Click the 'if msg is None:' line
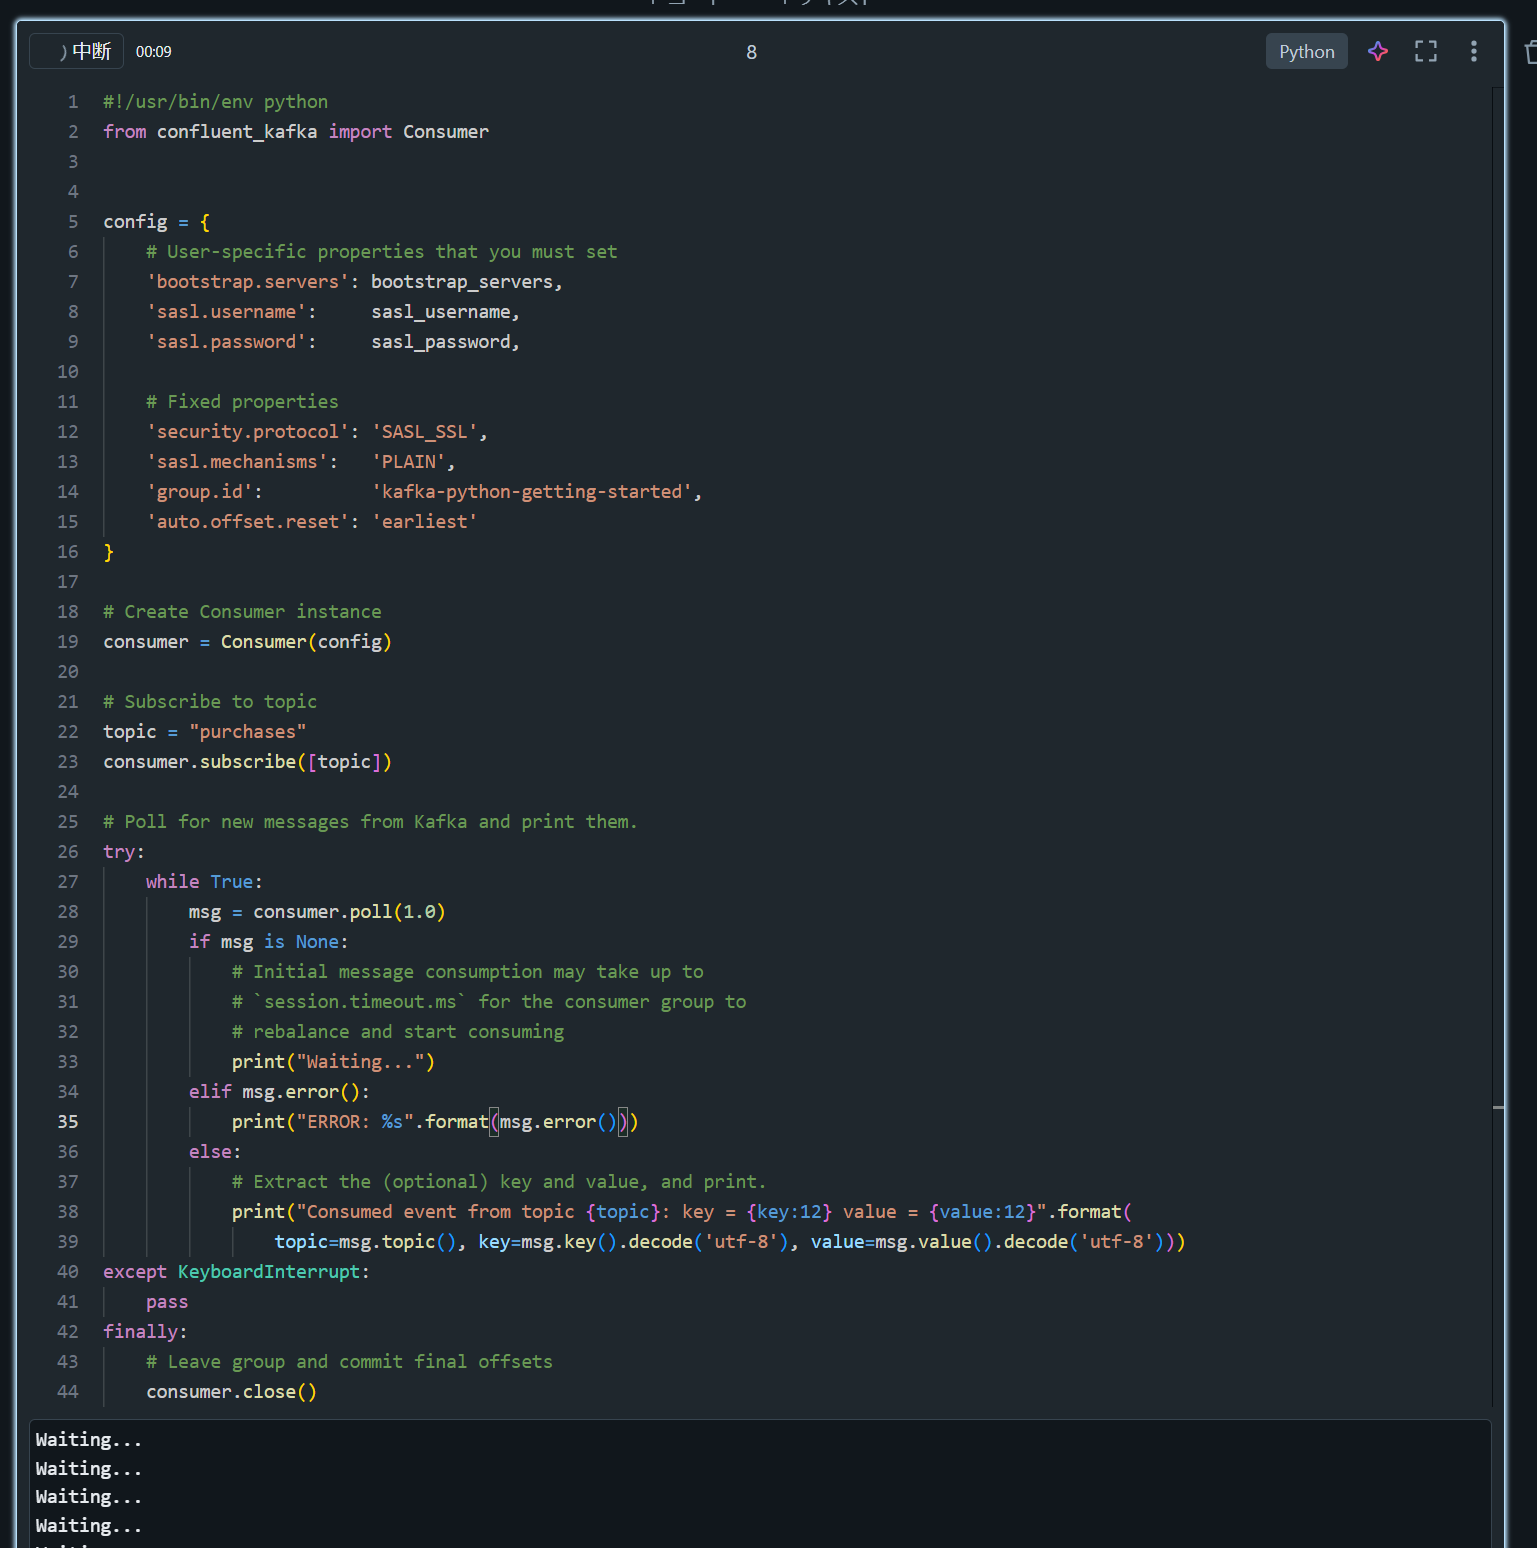 tap(269, 942)
